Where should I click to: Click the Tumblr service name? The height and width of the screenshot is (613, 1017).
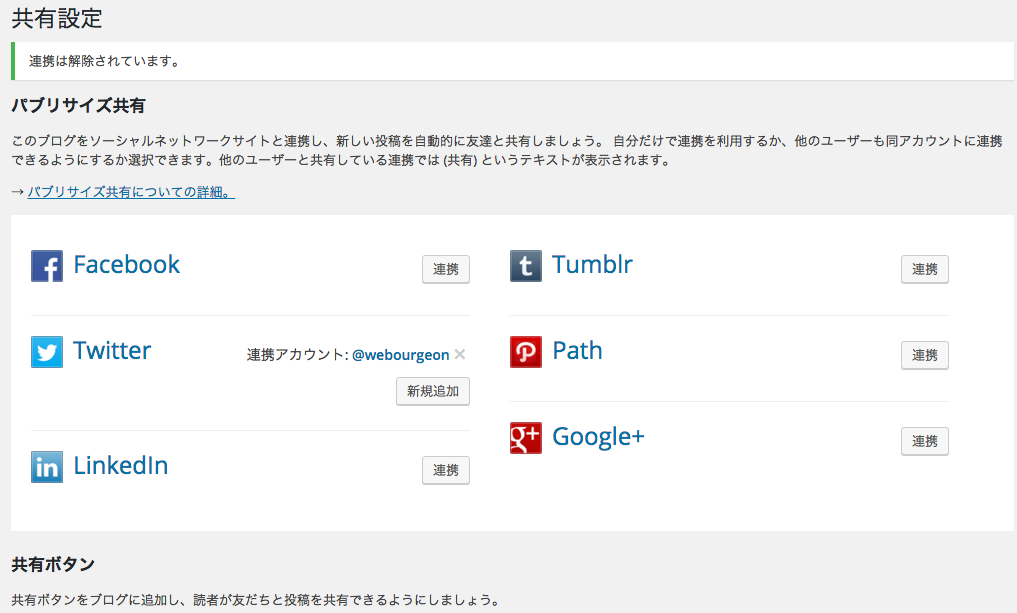tap(592, 265)
